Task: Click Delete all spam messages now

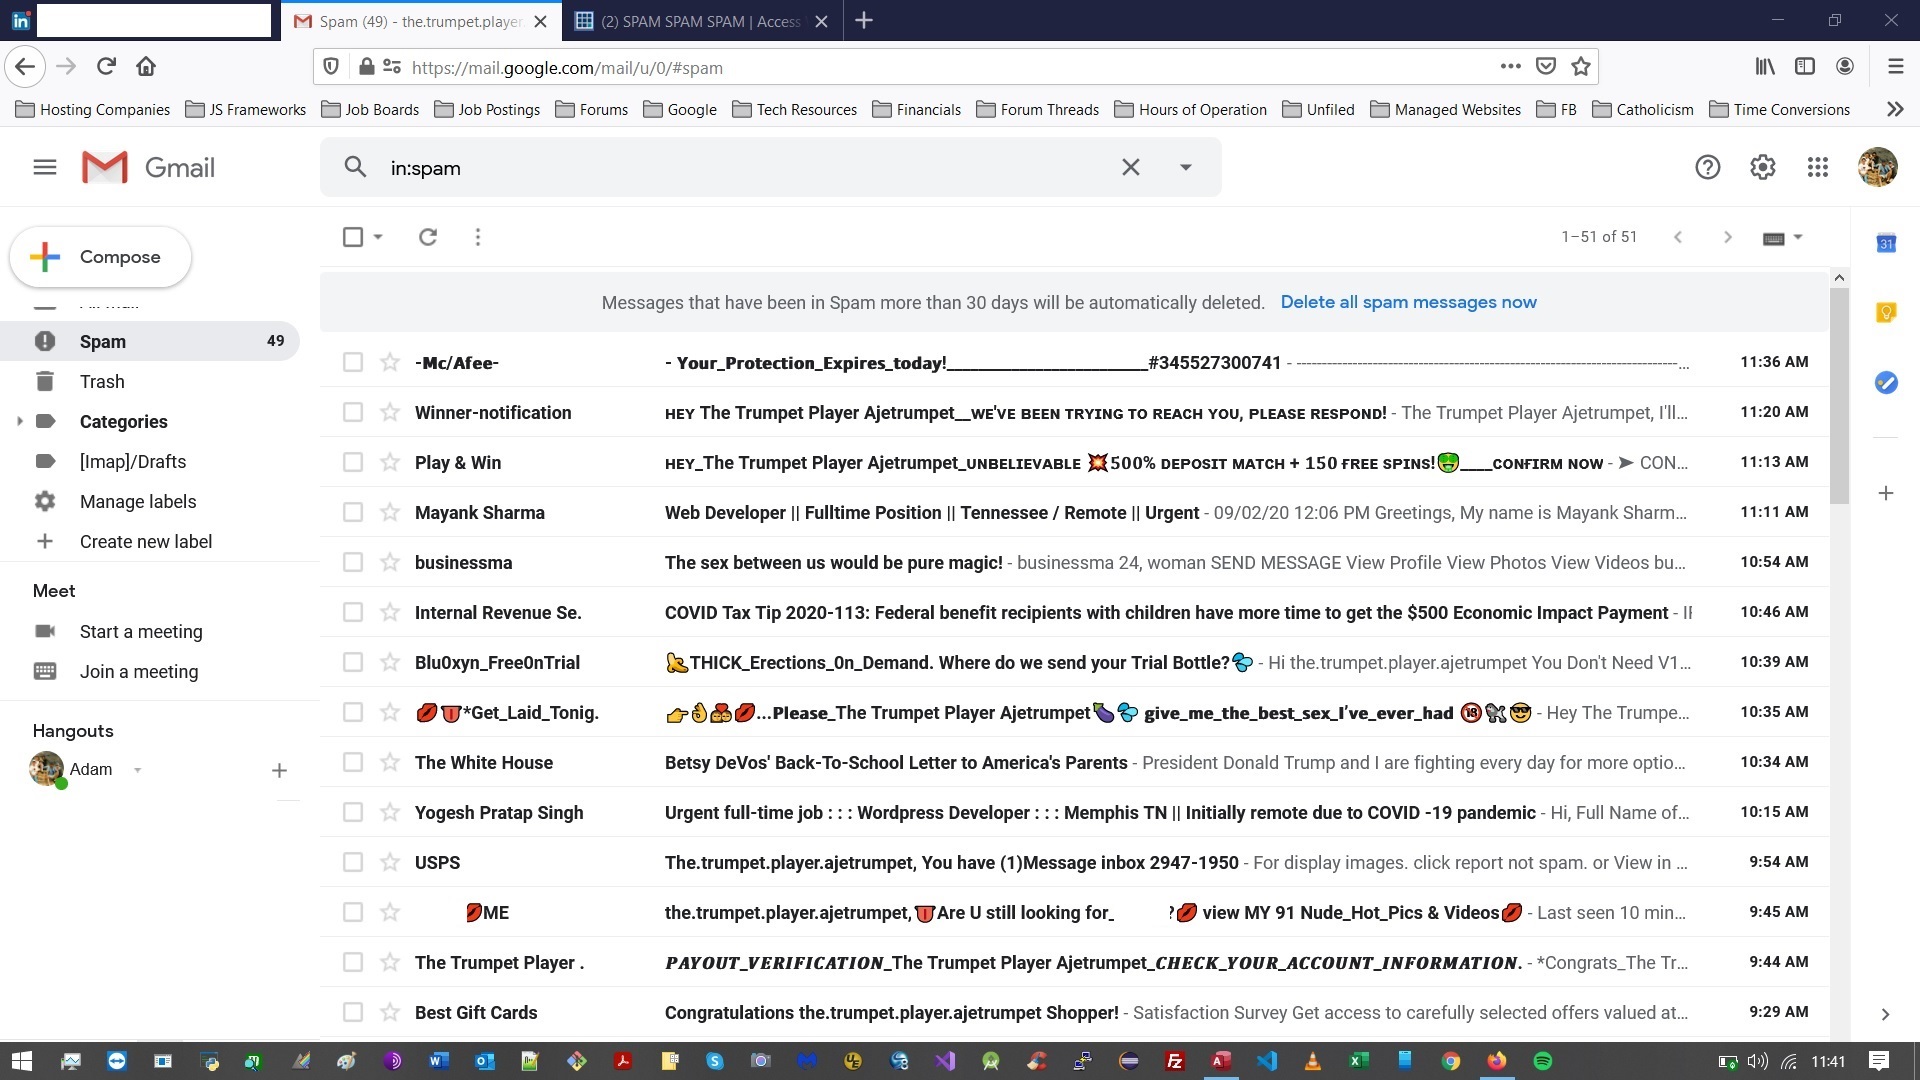Action: click(1408, 302)
